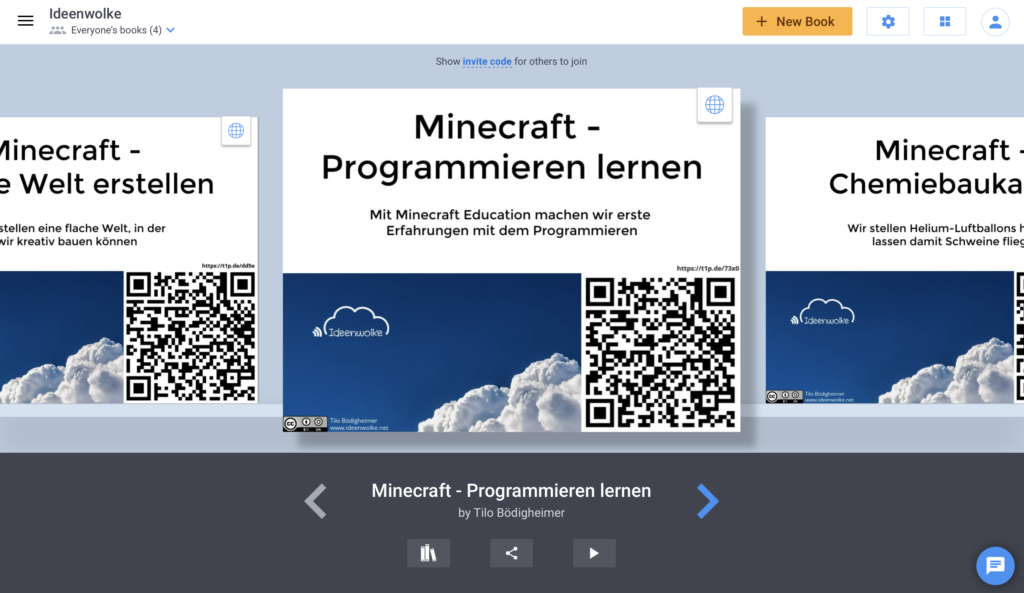Create a New Book
The image size is (1024, 593).
[797, 22]
